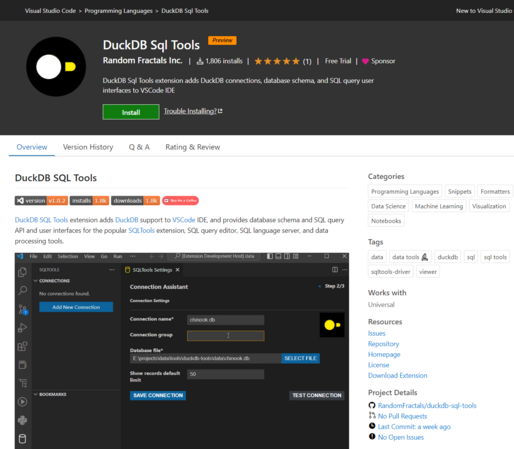Click the Notebooks category chip

(x=386, y=221)
